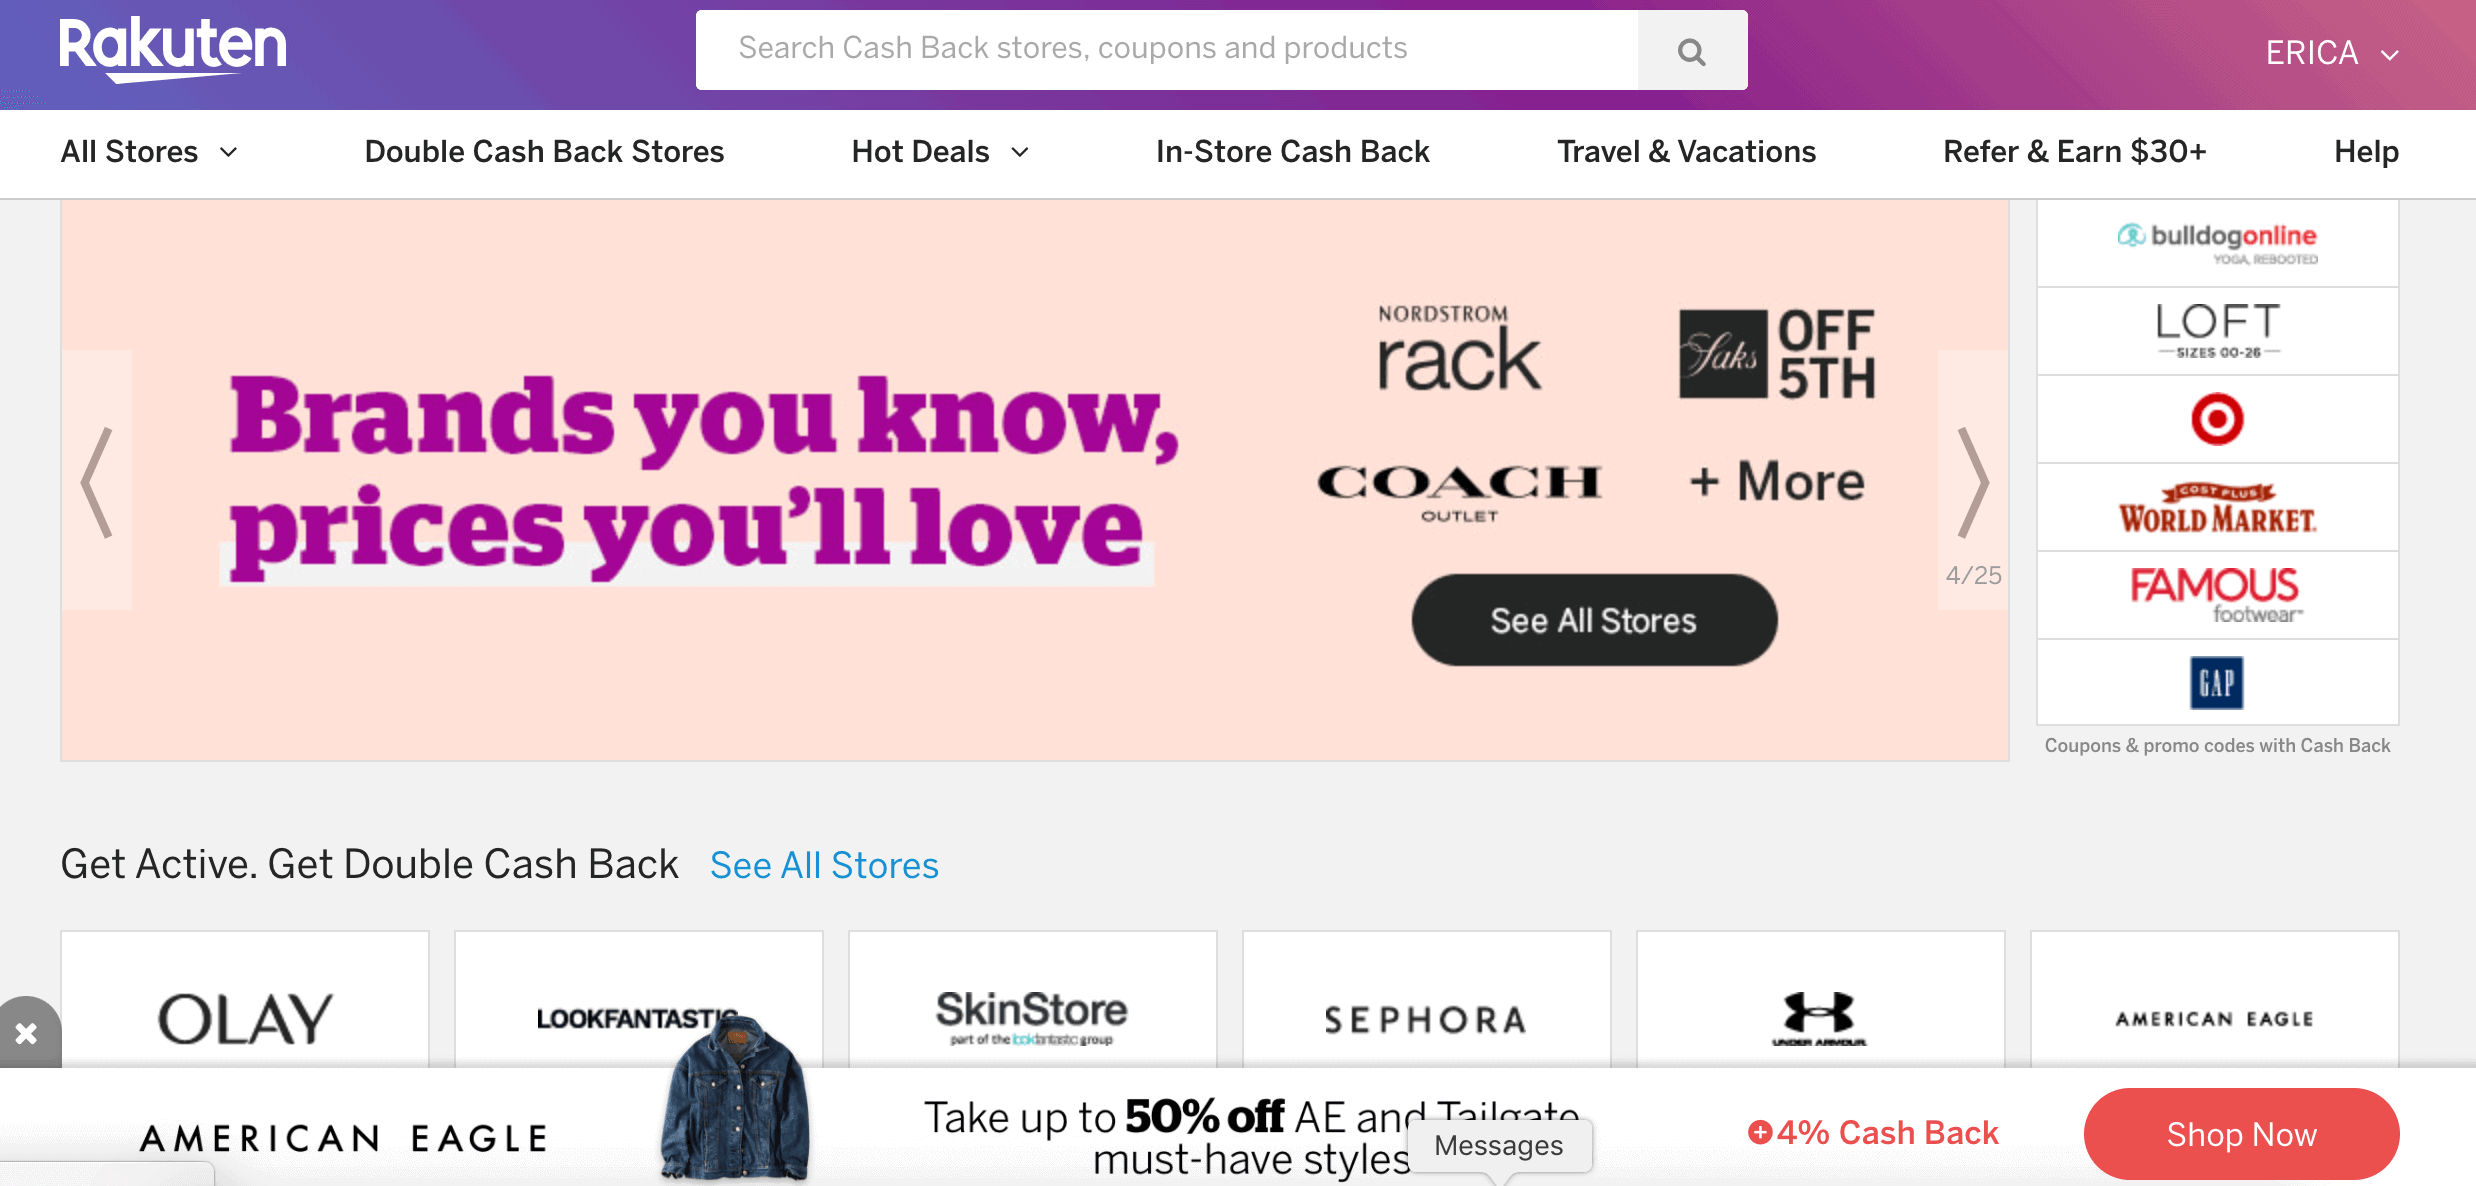Click the denim jacket image in ad

(735, 1098)
